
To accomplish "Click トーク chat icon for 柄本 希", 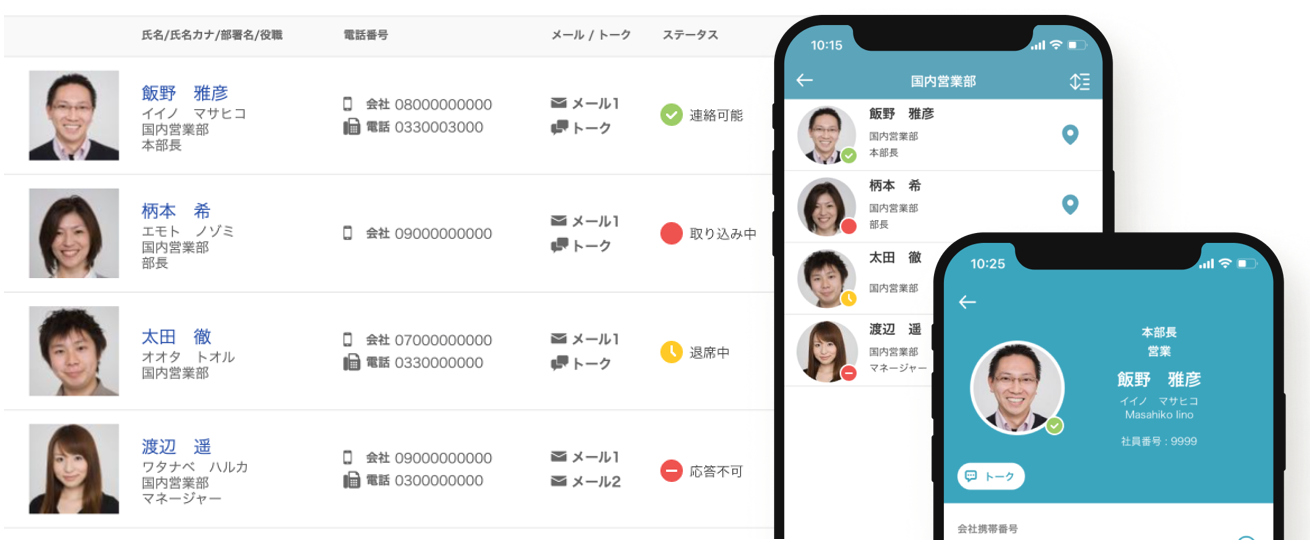I will [559, 246].
